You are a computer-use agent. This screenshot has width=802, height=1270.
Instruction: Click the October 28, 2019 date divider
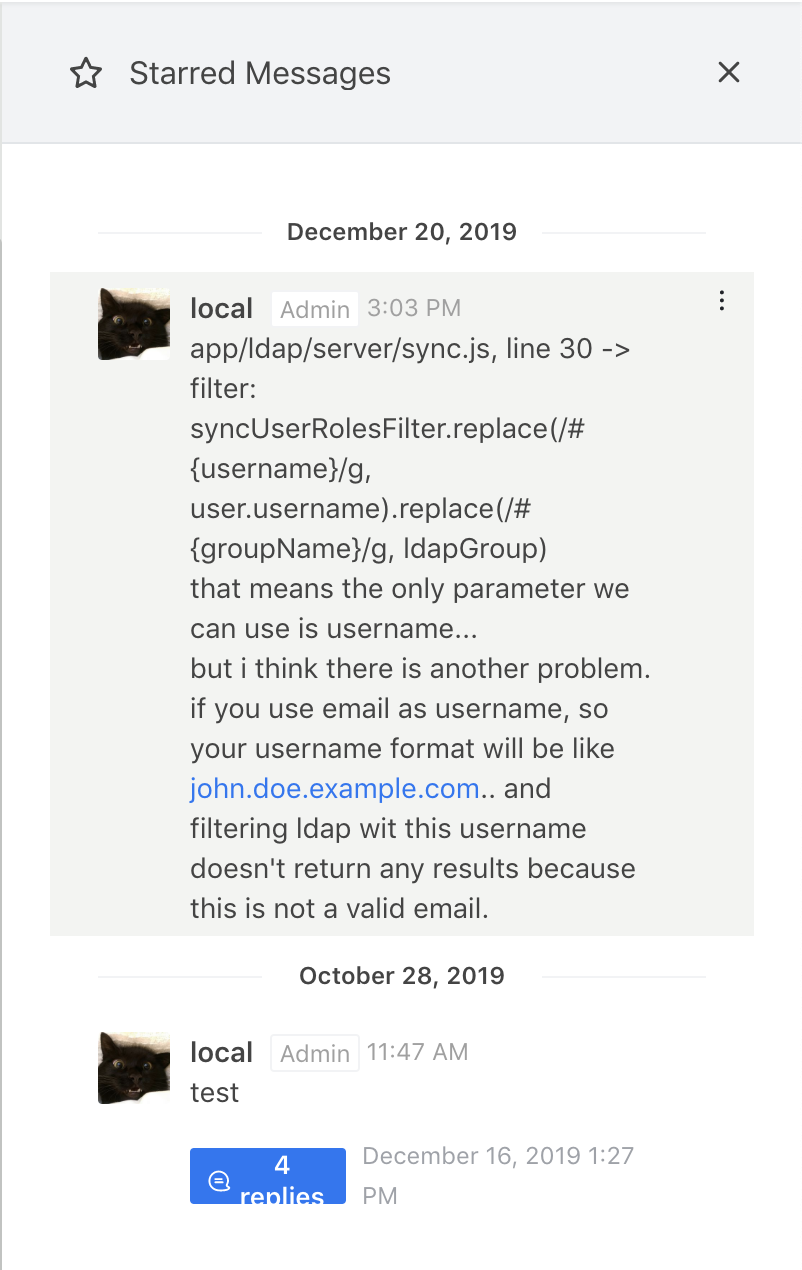(x=402, y=976)
